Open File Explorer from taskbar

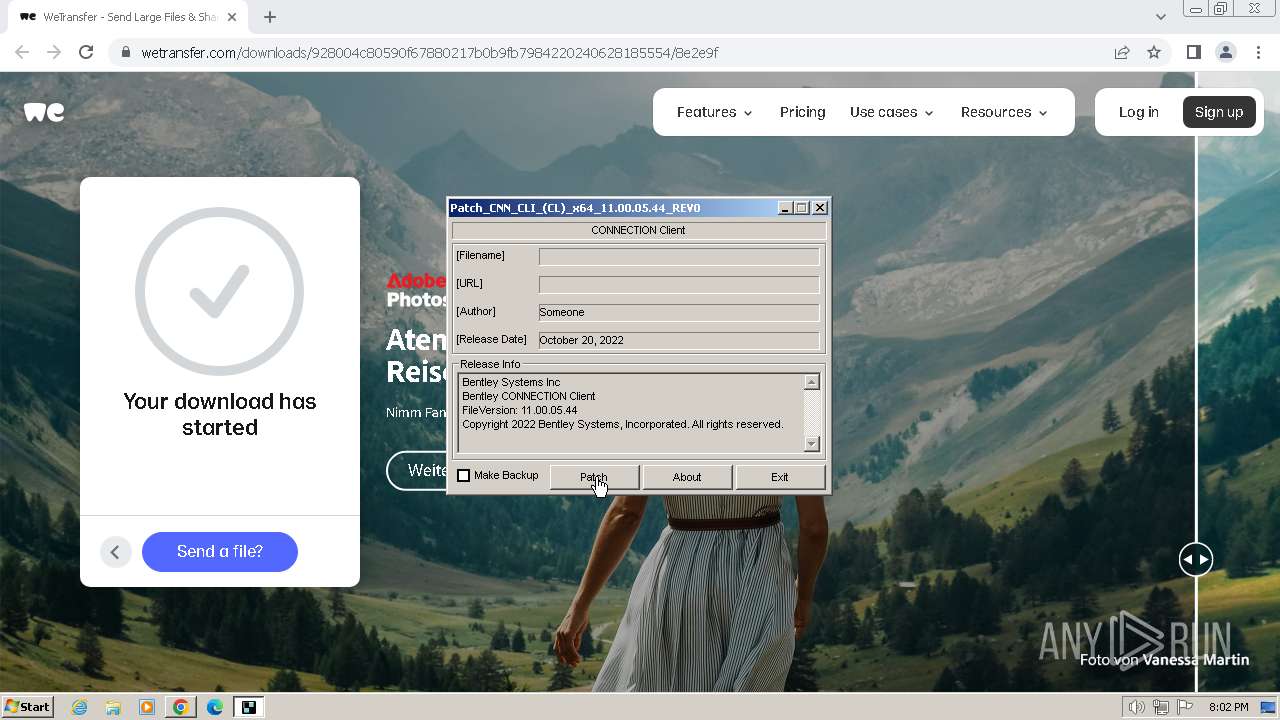point(113,707)
